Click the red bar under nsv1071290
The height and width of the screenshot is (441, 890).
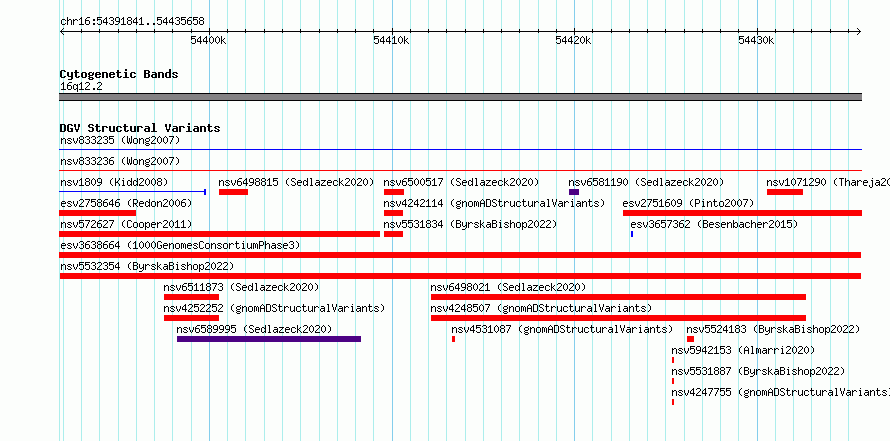785,192
